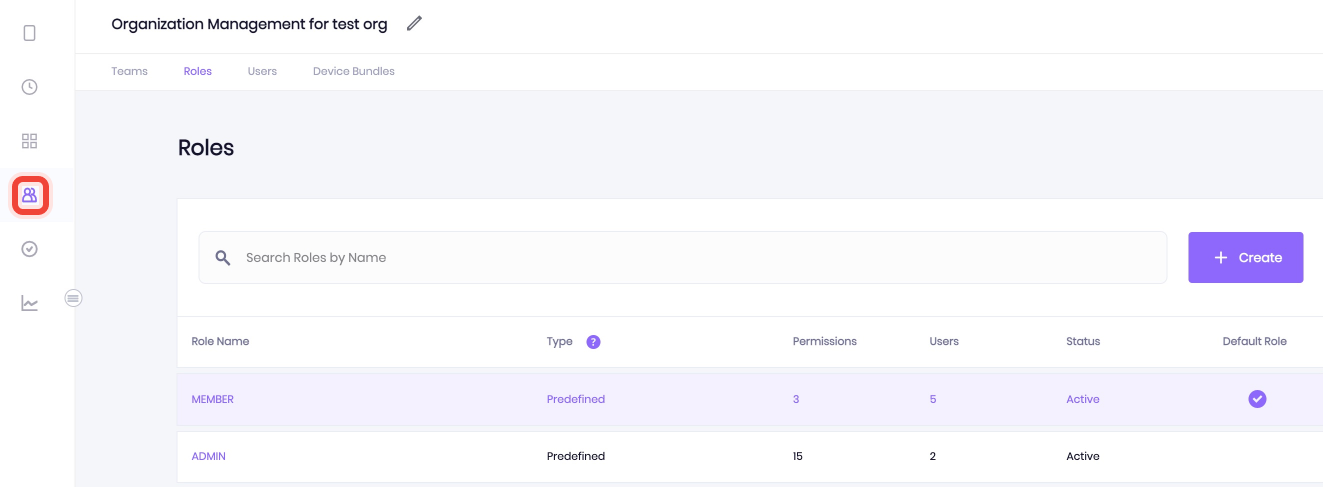Click the Default Role column header
This screenshot has height=487, width=1323.
1255,341
